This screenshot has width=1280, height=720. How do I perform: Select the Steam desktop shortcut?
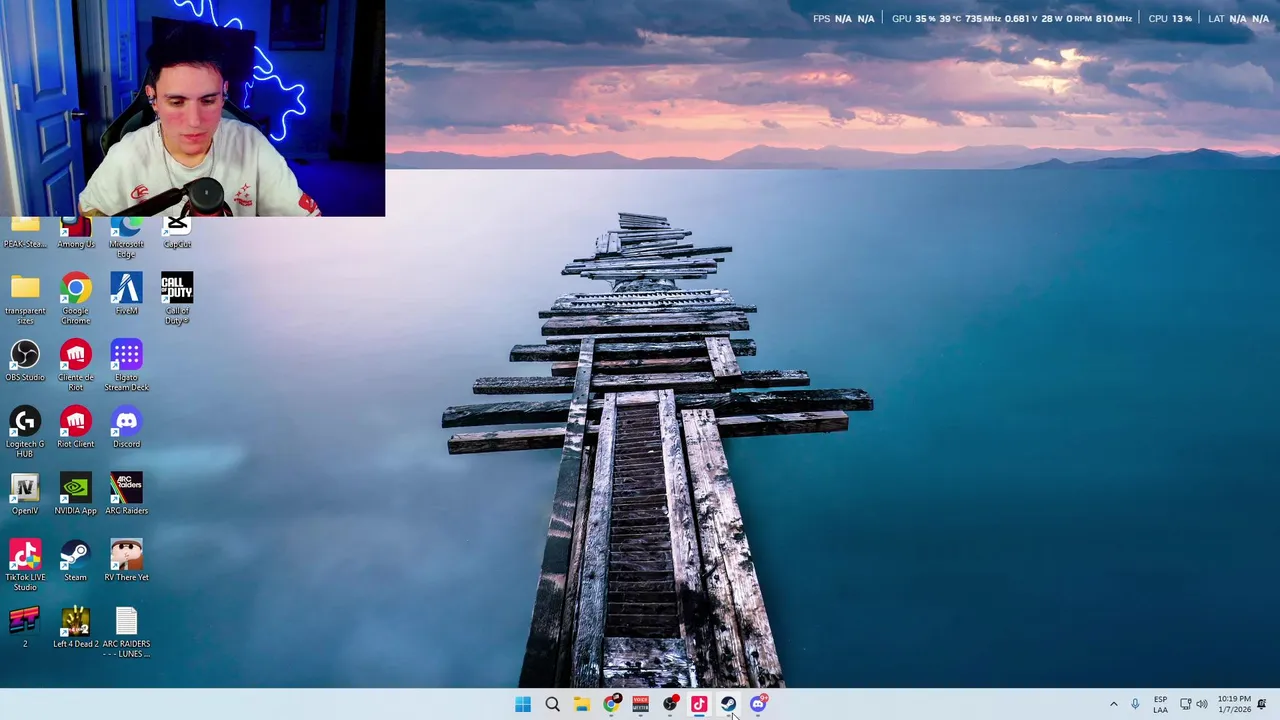[76, 560]
